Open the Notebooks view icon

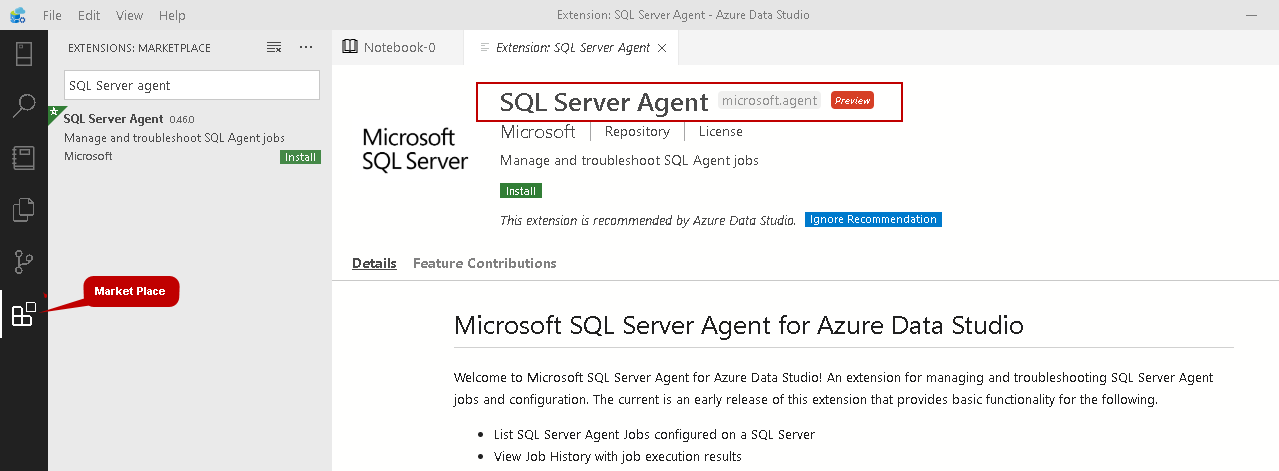[x=23, y=158]
